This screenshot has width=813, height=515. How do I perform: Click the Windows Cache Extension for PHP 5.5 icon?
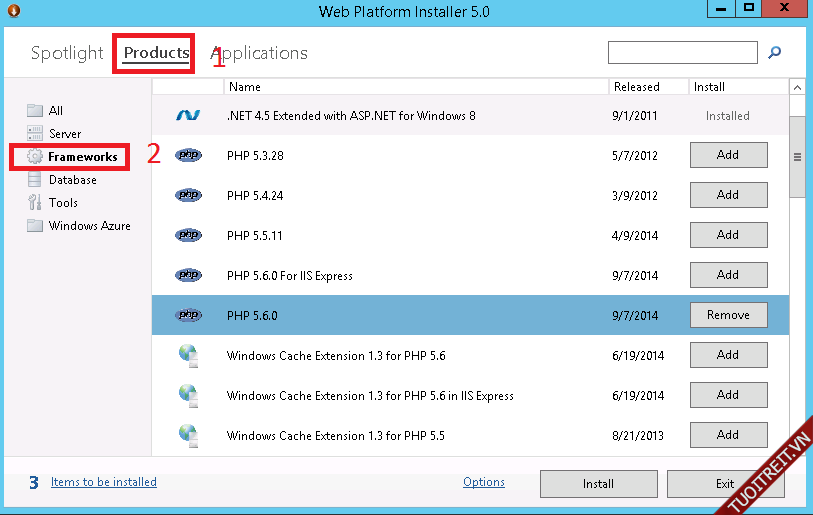click(187, 435)
